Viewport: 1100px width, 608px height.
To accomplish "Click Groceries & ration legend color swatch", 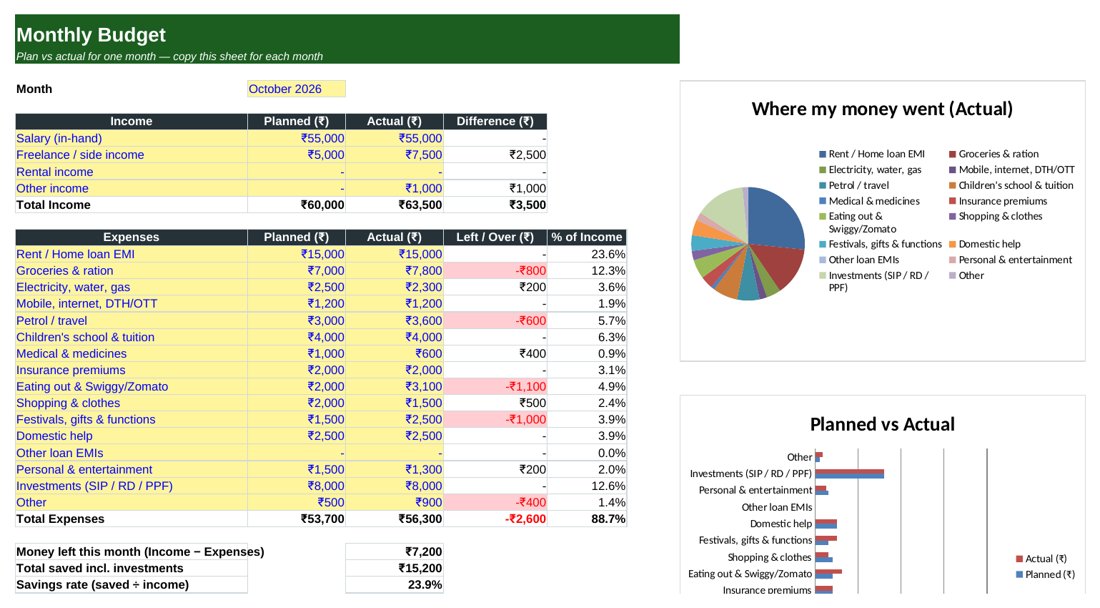I will (x=953, y=154).
